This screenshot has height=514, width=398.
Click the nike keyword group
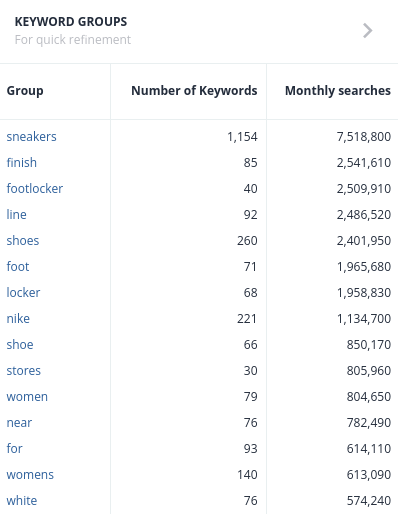coord(18,319)
